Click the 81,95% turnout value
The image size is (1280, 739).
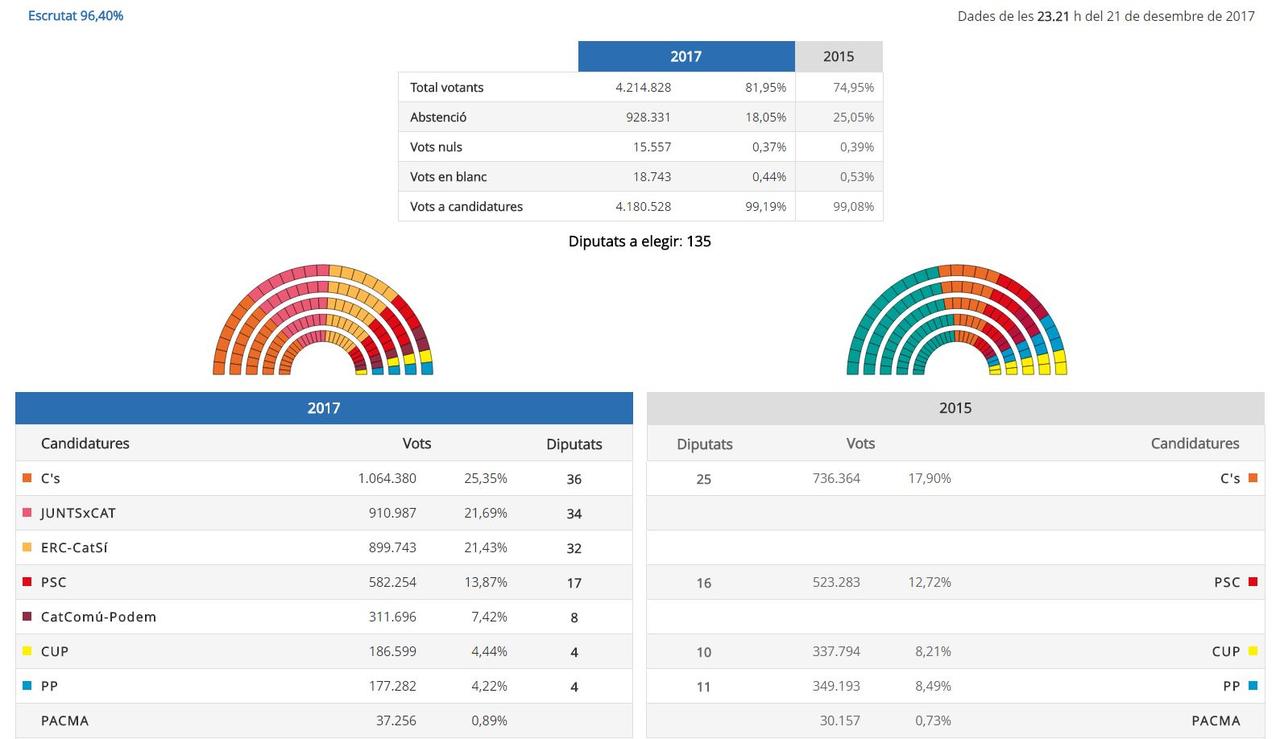click(766, 87)
